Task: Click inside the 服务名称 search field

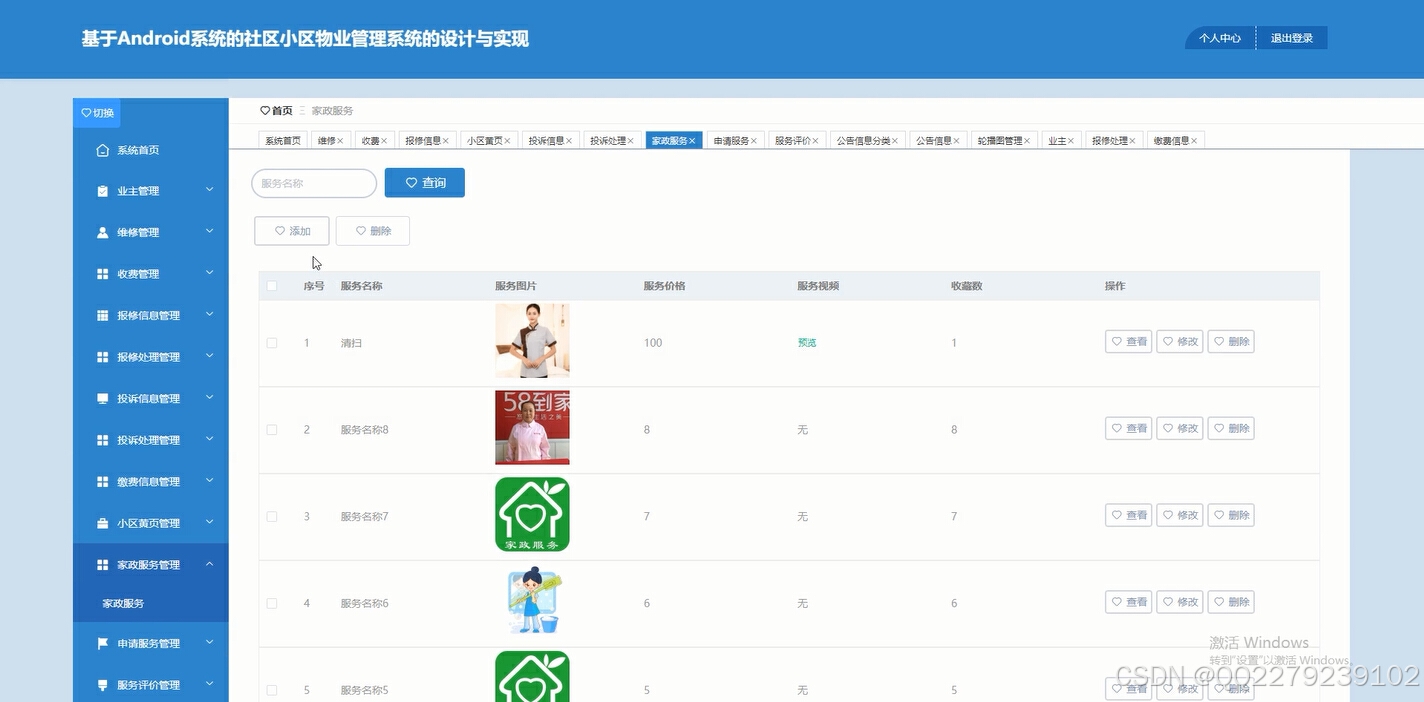Action: tap(314, 183)
